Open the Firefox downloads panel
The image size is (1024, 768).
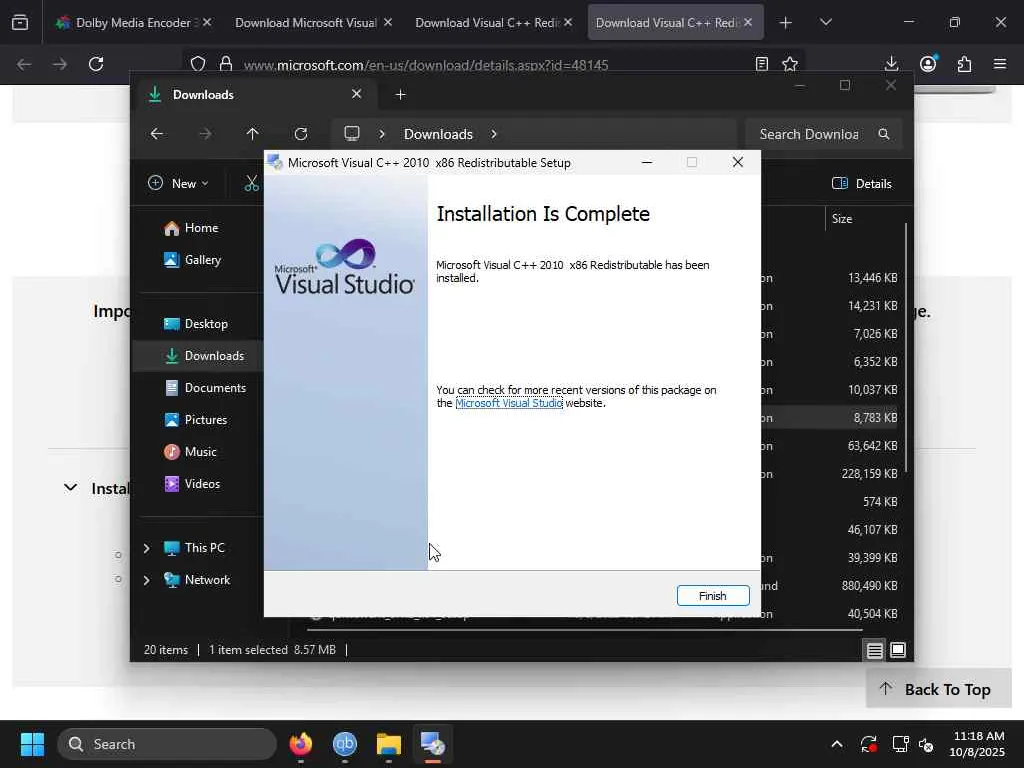[x=891, y=64]
